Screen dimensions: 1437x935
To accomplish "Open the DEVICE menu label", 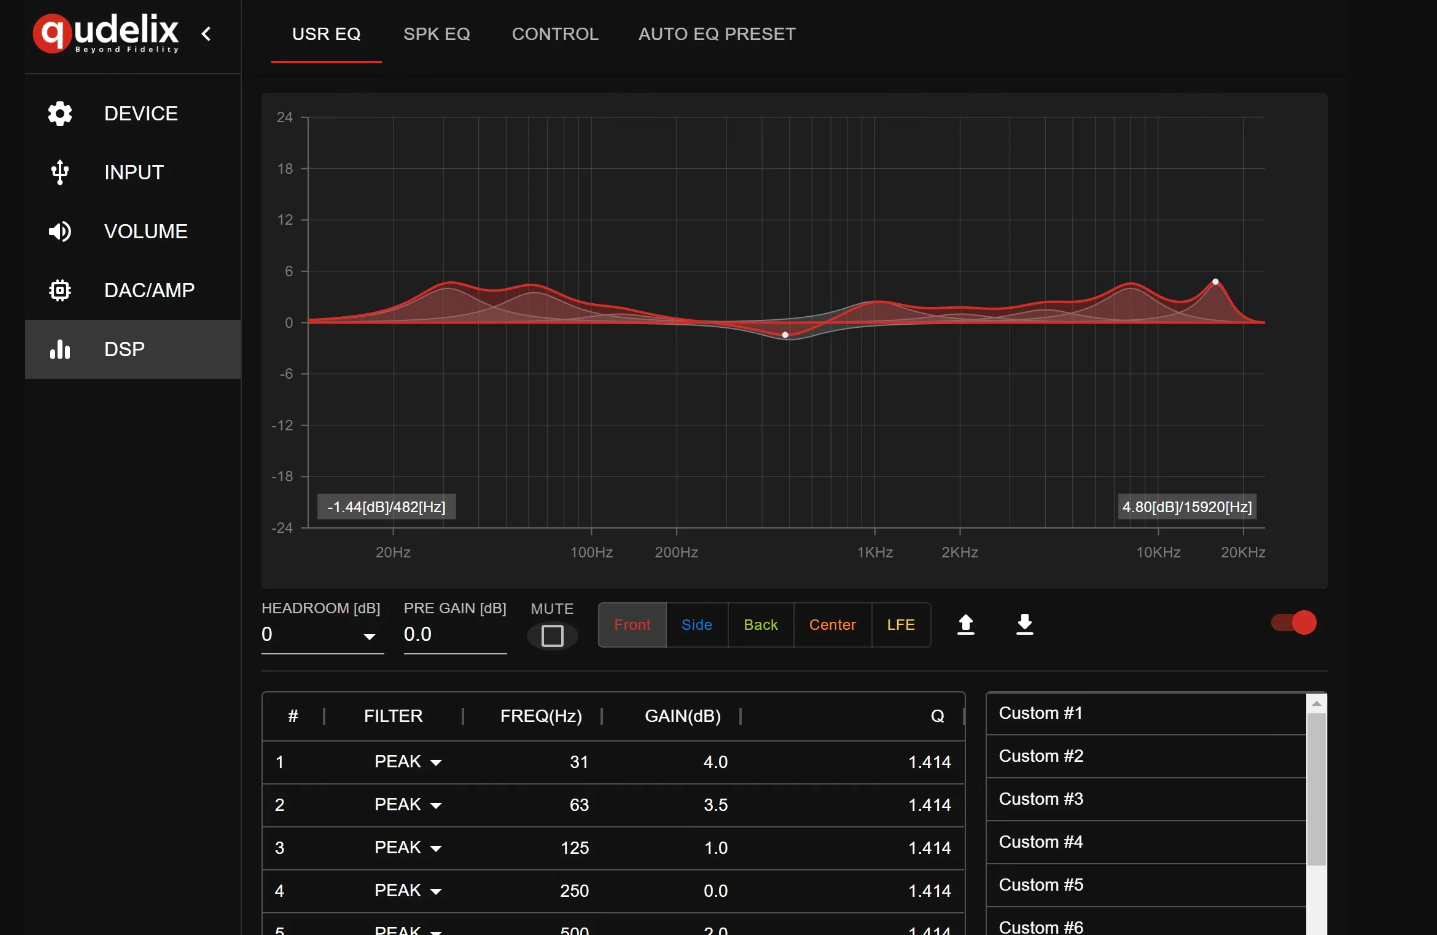I will (x=141, y=114).
